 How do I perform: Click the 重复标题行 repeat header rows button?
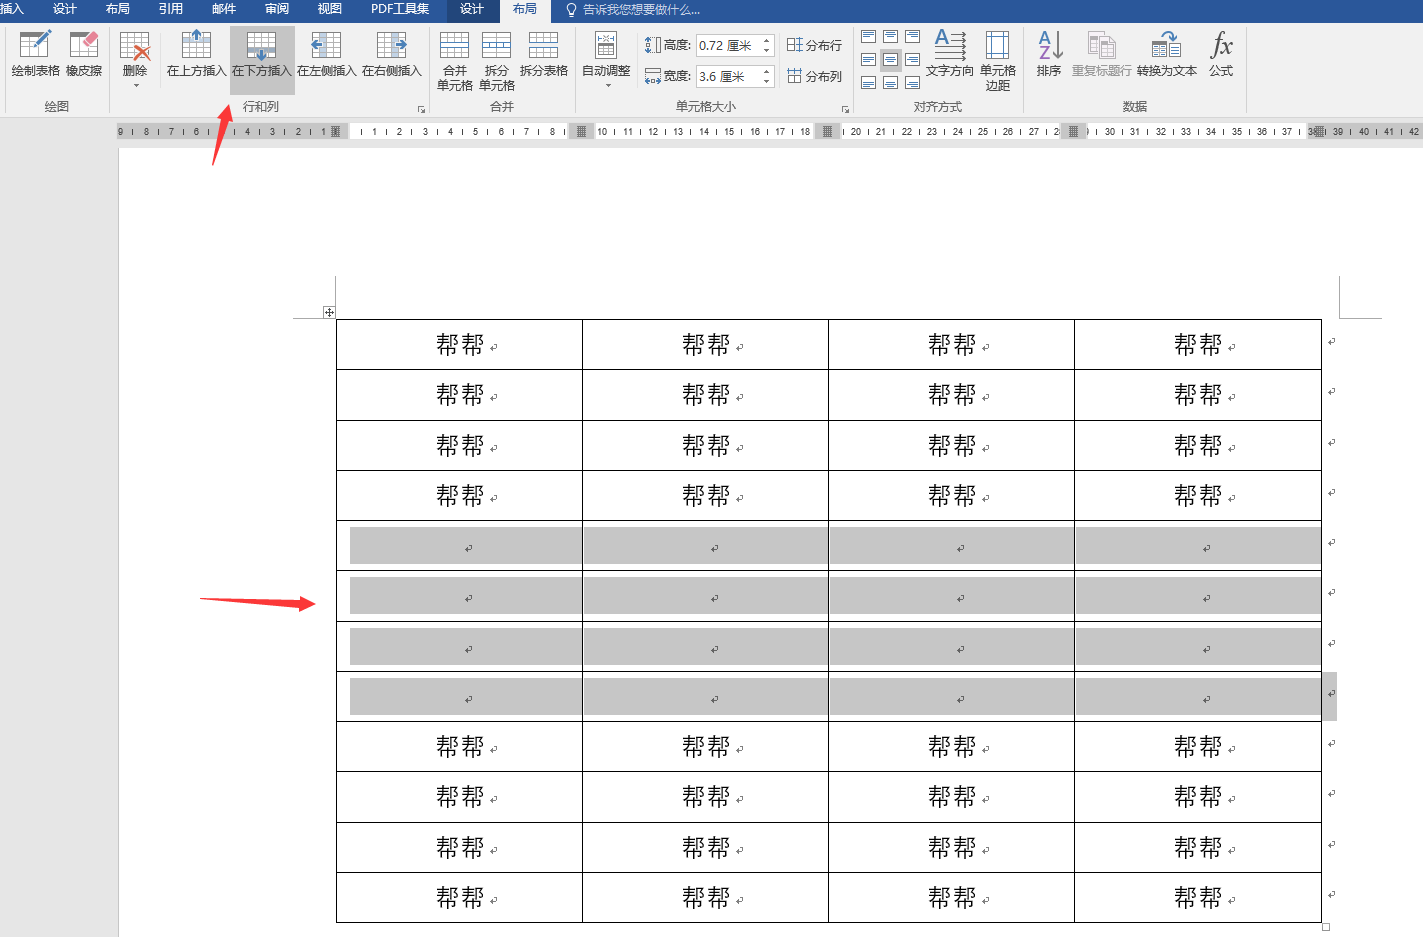click(x=1101, y=54)
